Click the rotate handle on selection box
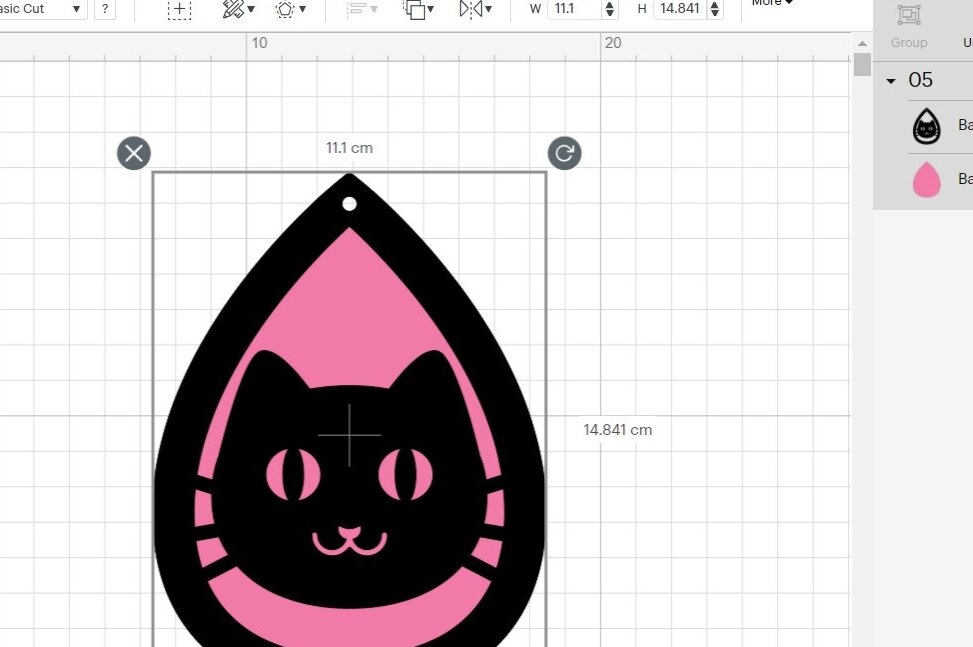 click(x=564, y=153)
